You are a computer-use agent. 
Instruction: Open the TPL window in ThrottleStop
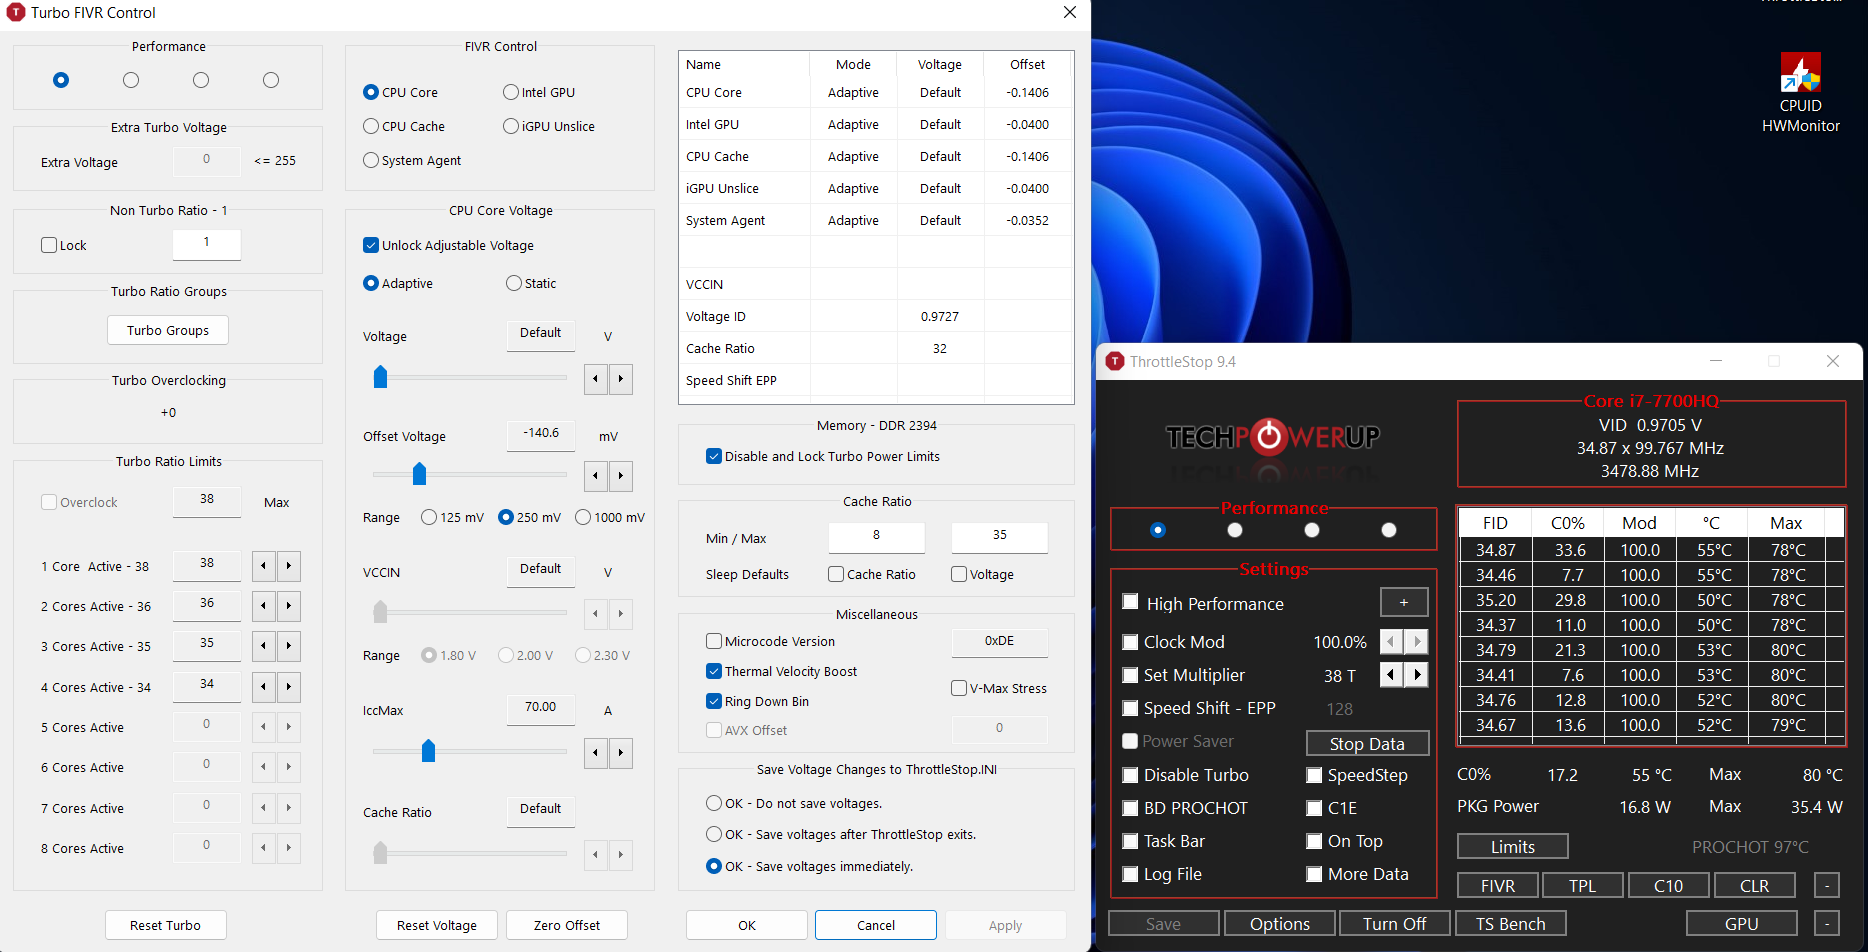pos(1582,886)
